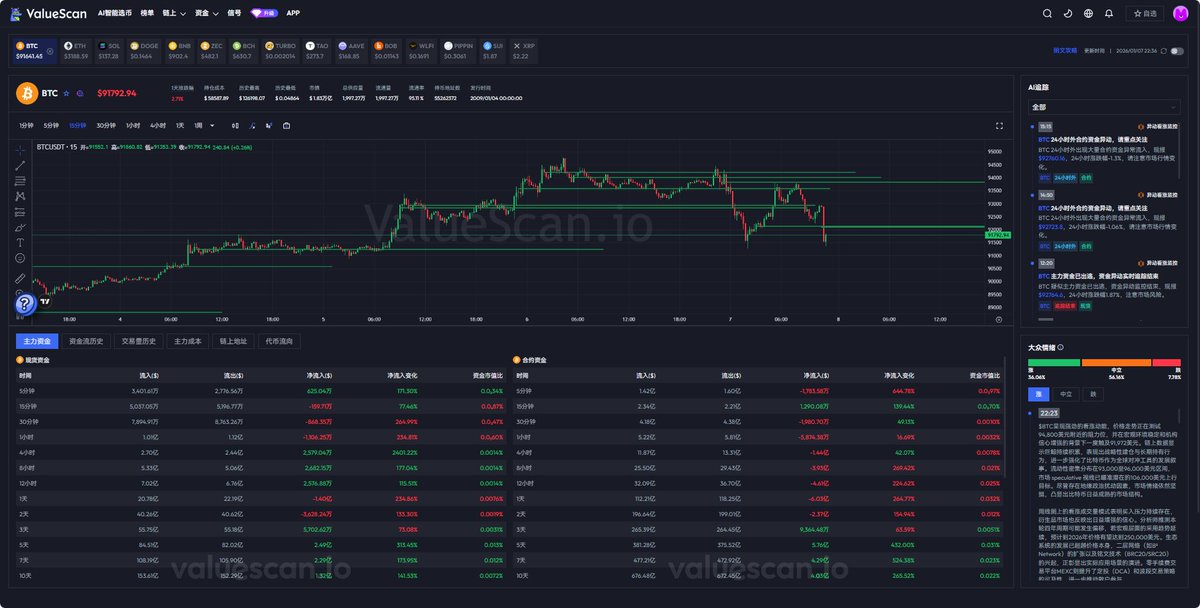Viewport: 1200px width, 608px height.
Task: Click the ValueScan logo
Action: click(x=48, y=13)
